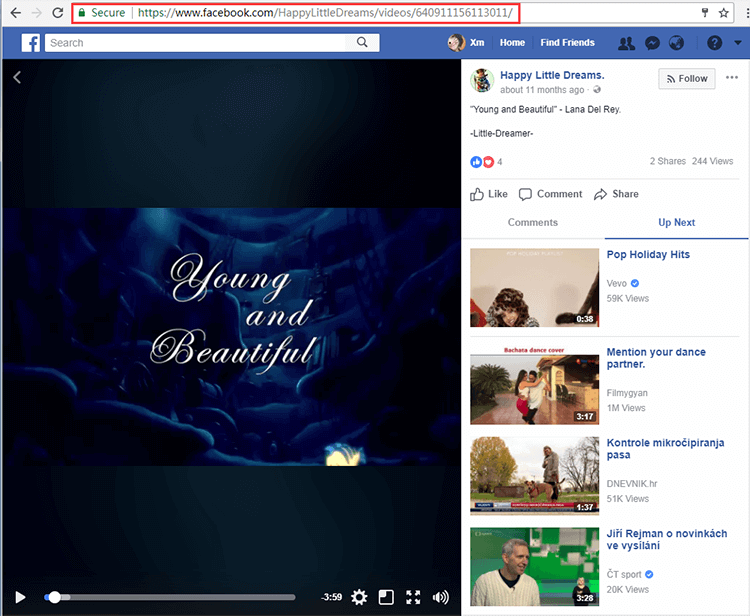
Task: Open Find Friends in top bar
Action: tap(567, 43)
